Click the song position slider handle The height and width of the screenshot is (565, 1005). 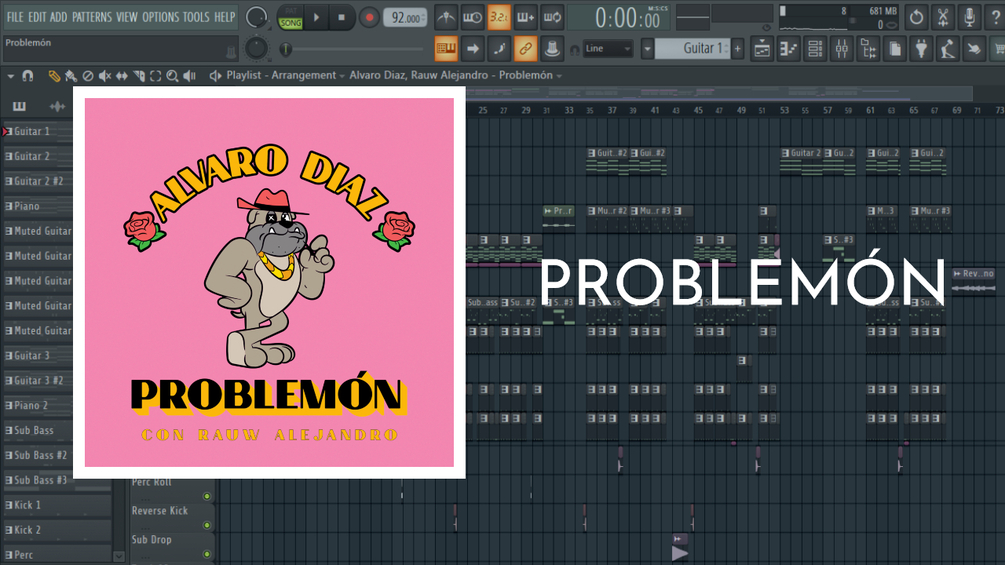(x=286, y=49)
